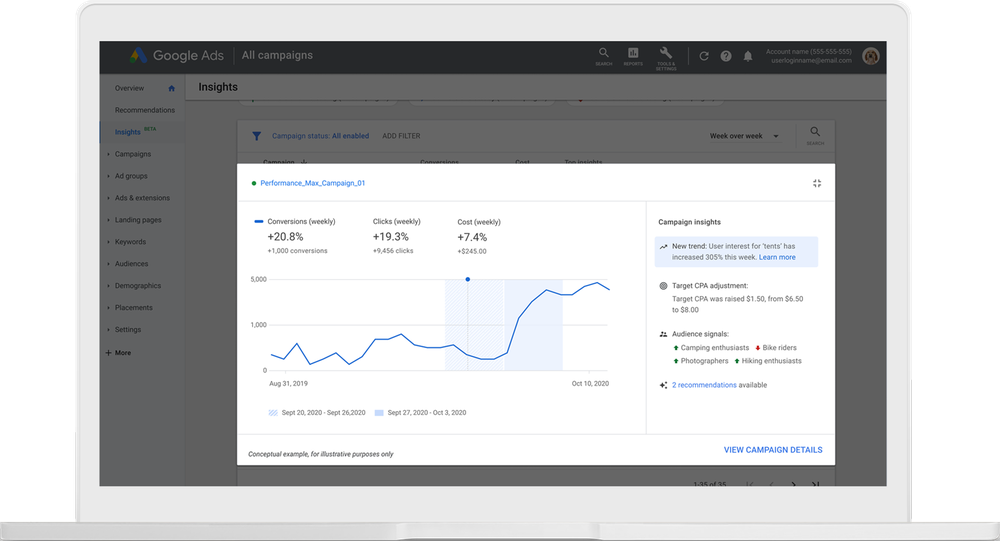The image size is (1000, 541).
Task: Click VIEW CAMPAIGN DETAILS button
Action: (x=772, y=450)
